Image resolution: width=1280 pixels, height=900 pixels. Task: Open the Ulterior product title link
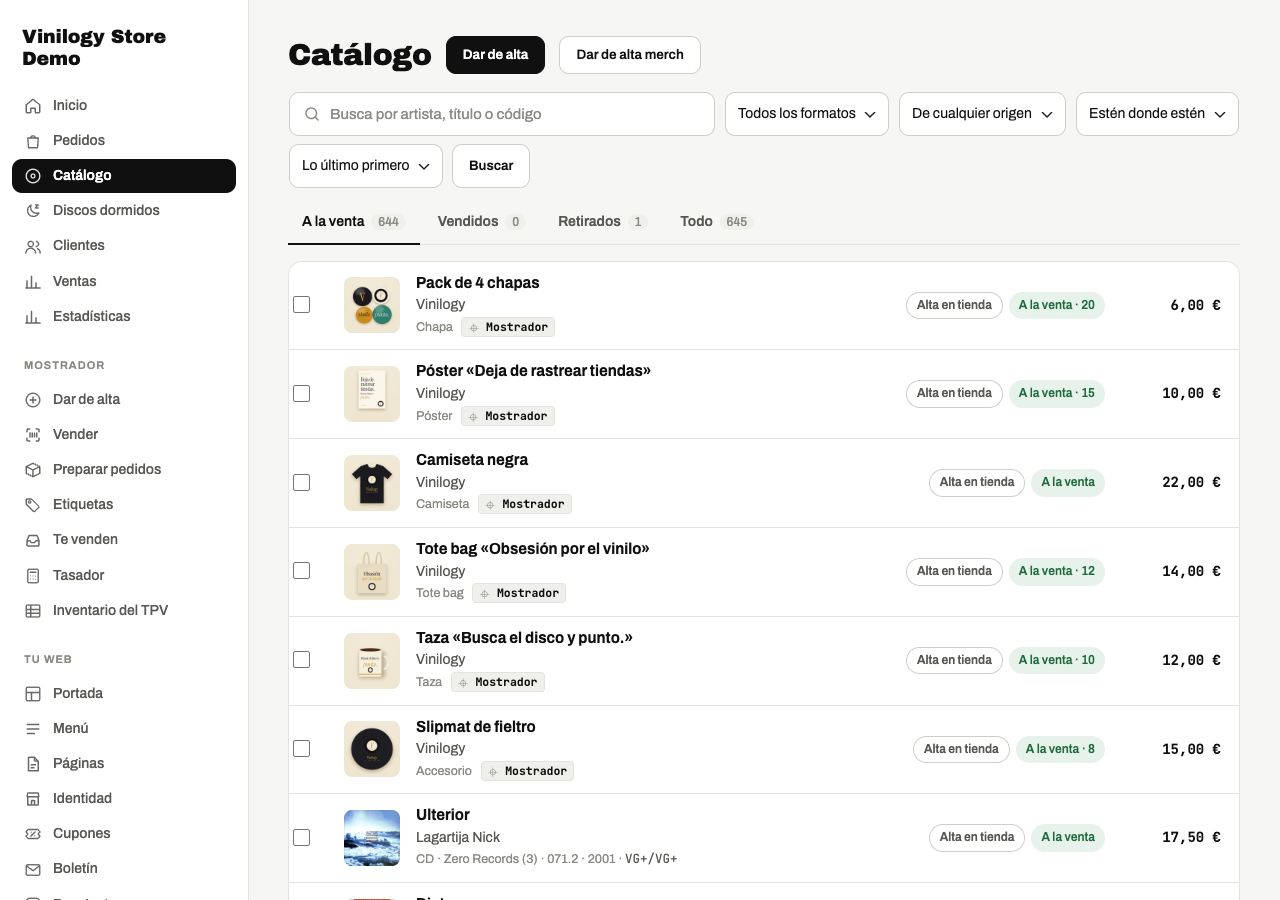tap(443, 815)
